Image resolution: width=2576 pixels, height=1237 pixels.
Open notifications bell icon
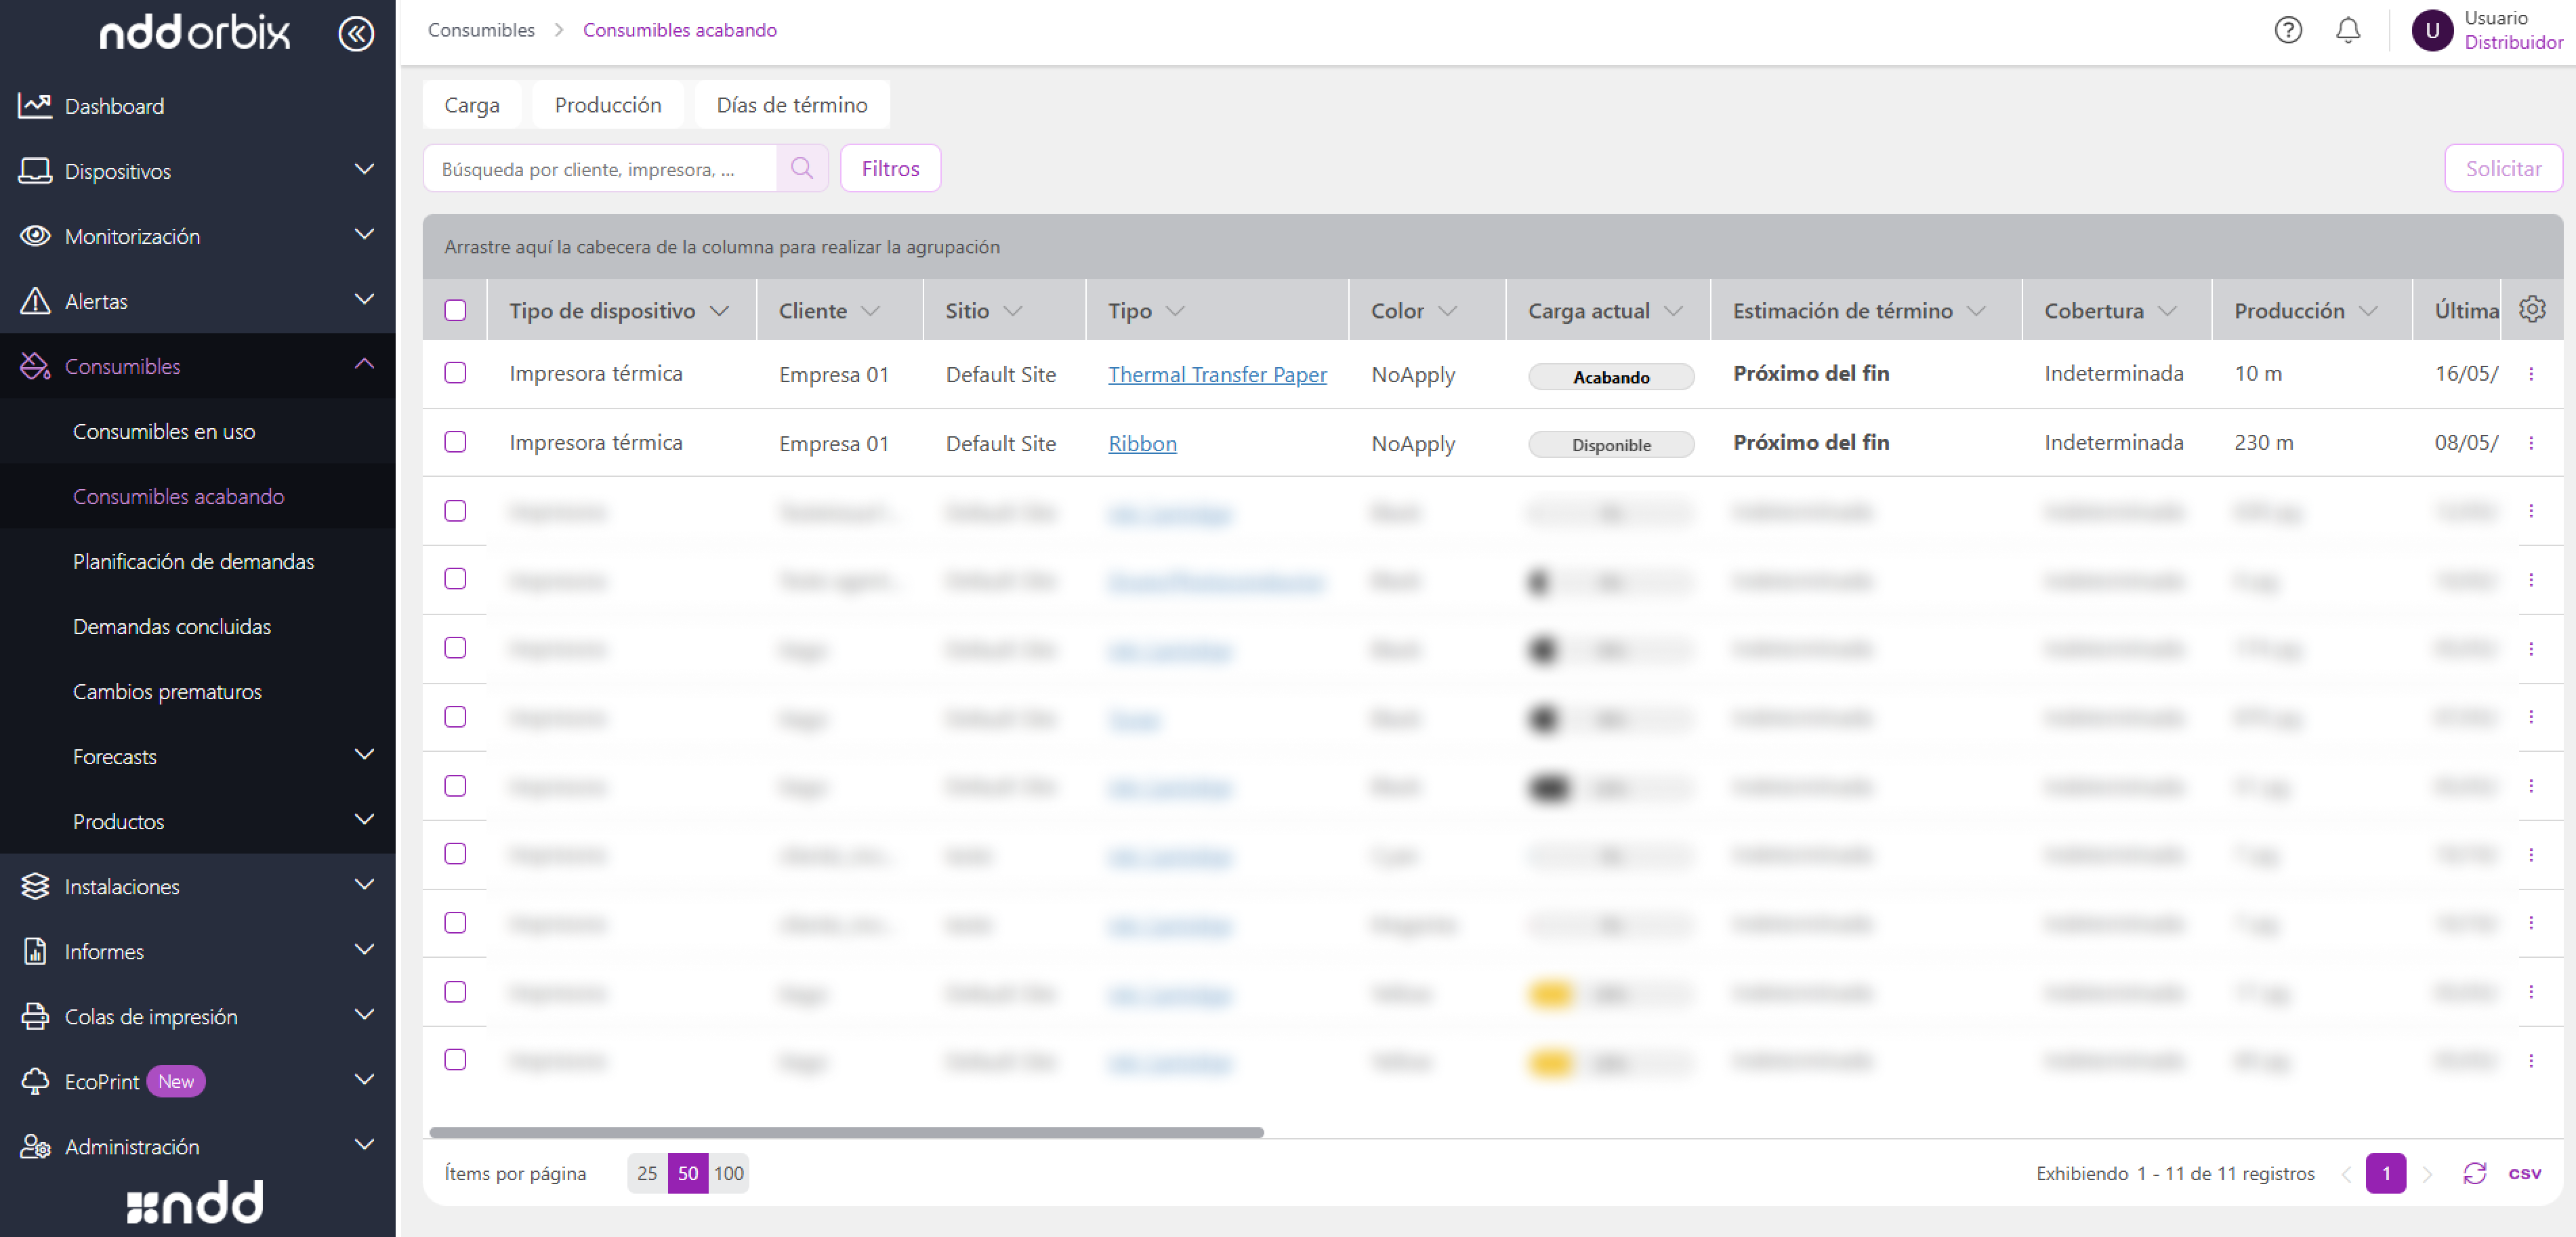(x=2348, y=30)
